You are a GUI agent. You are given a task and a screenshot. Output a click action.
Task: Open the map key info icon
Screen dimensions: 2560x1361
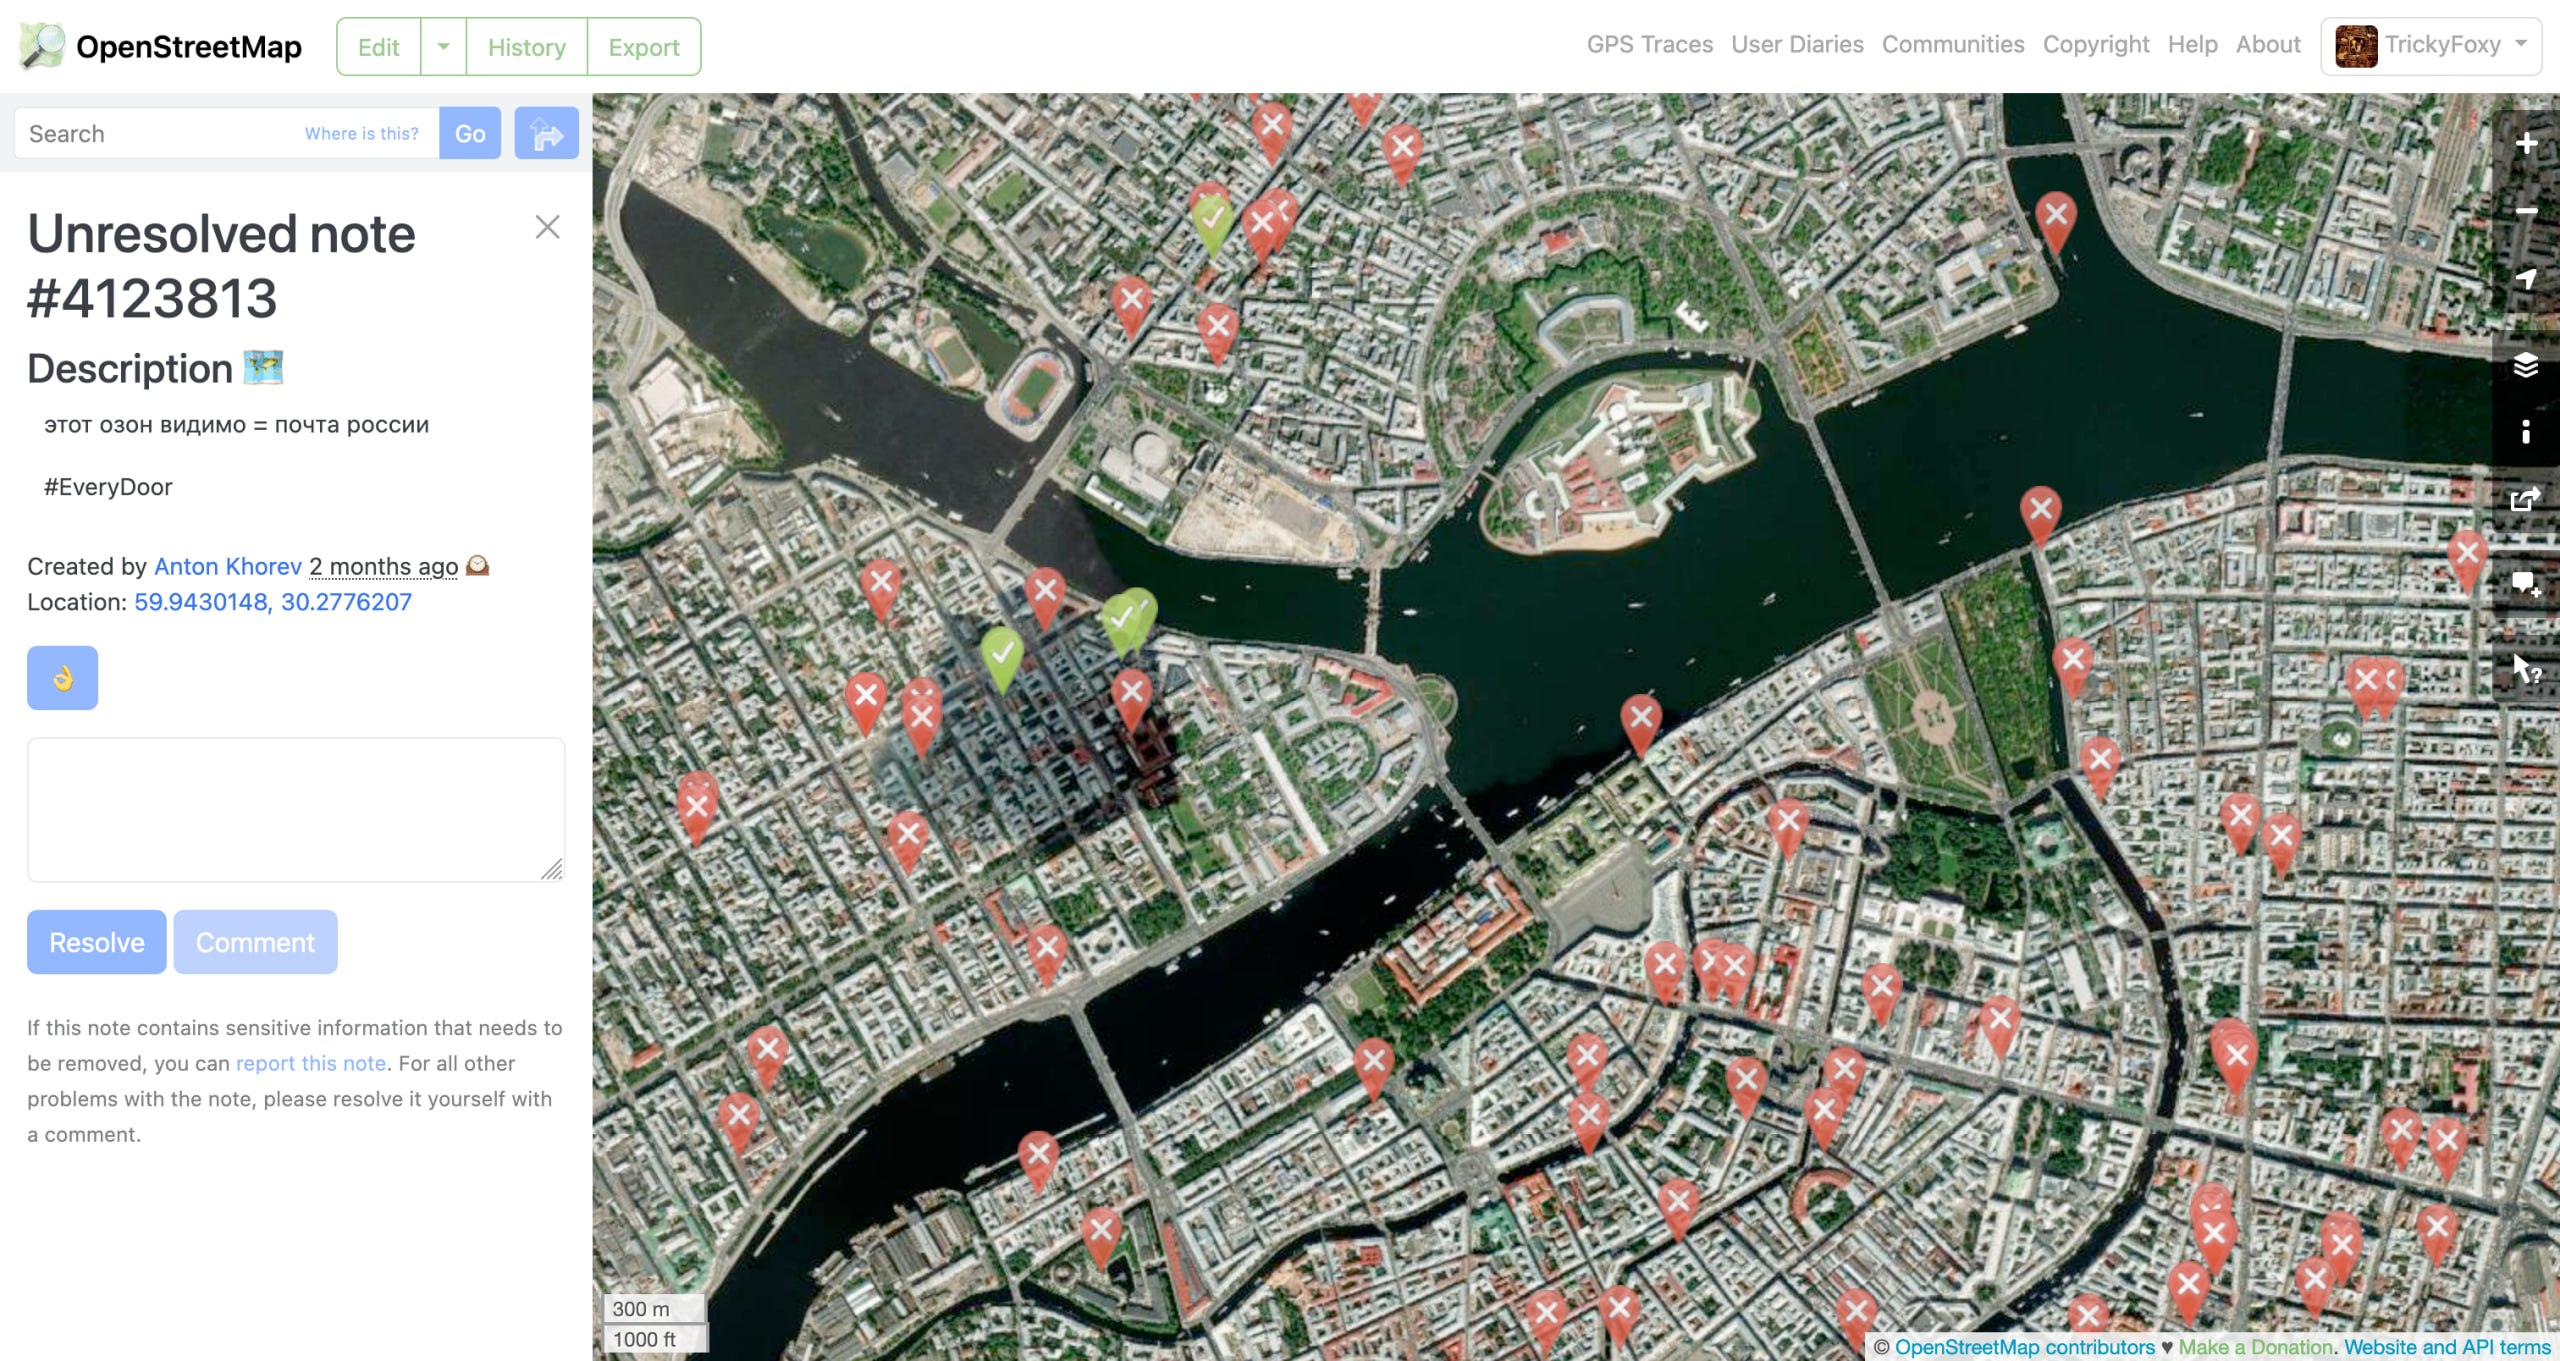[x=2526, y=432]
